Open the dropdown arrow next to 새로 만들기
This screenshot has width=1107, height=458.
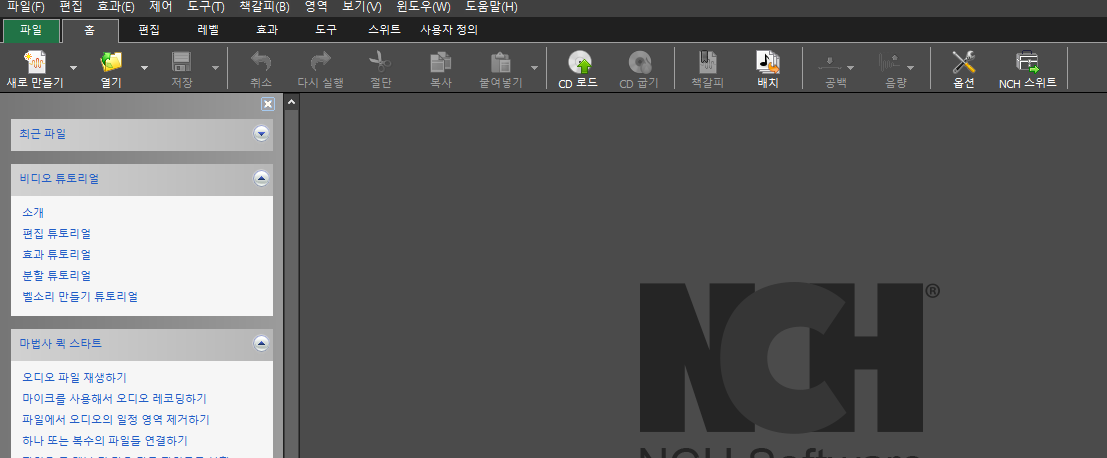click(74, 68)
